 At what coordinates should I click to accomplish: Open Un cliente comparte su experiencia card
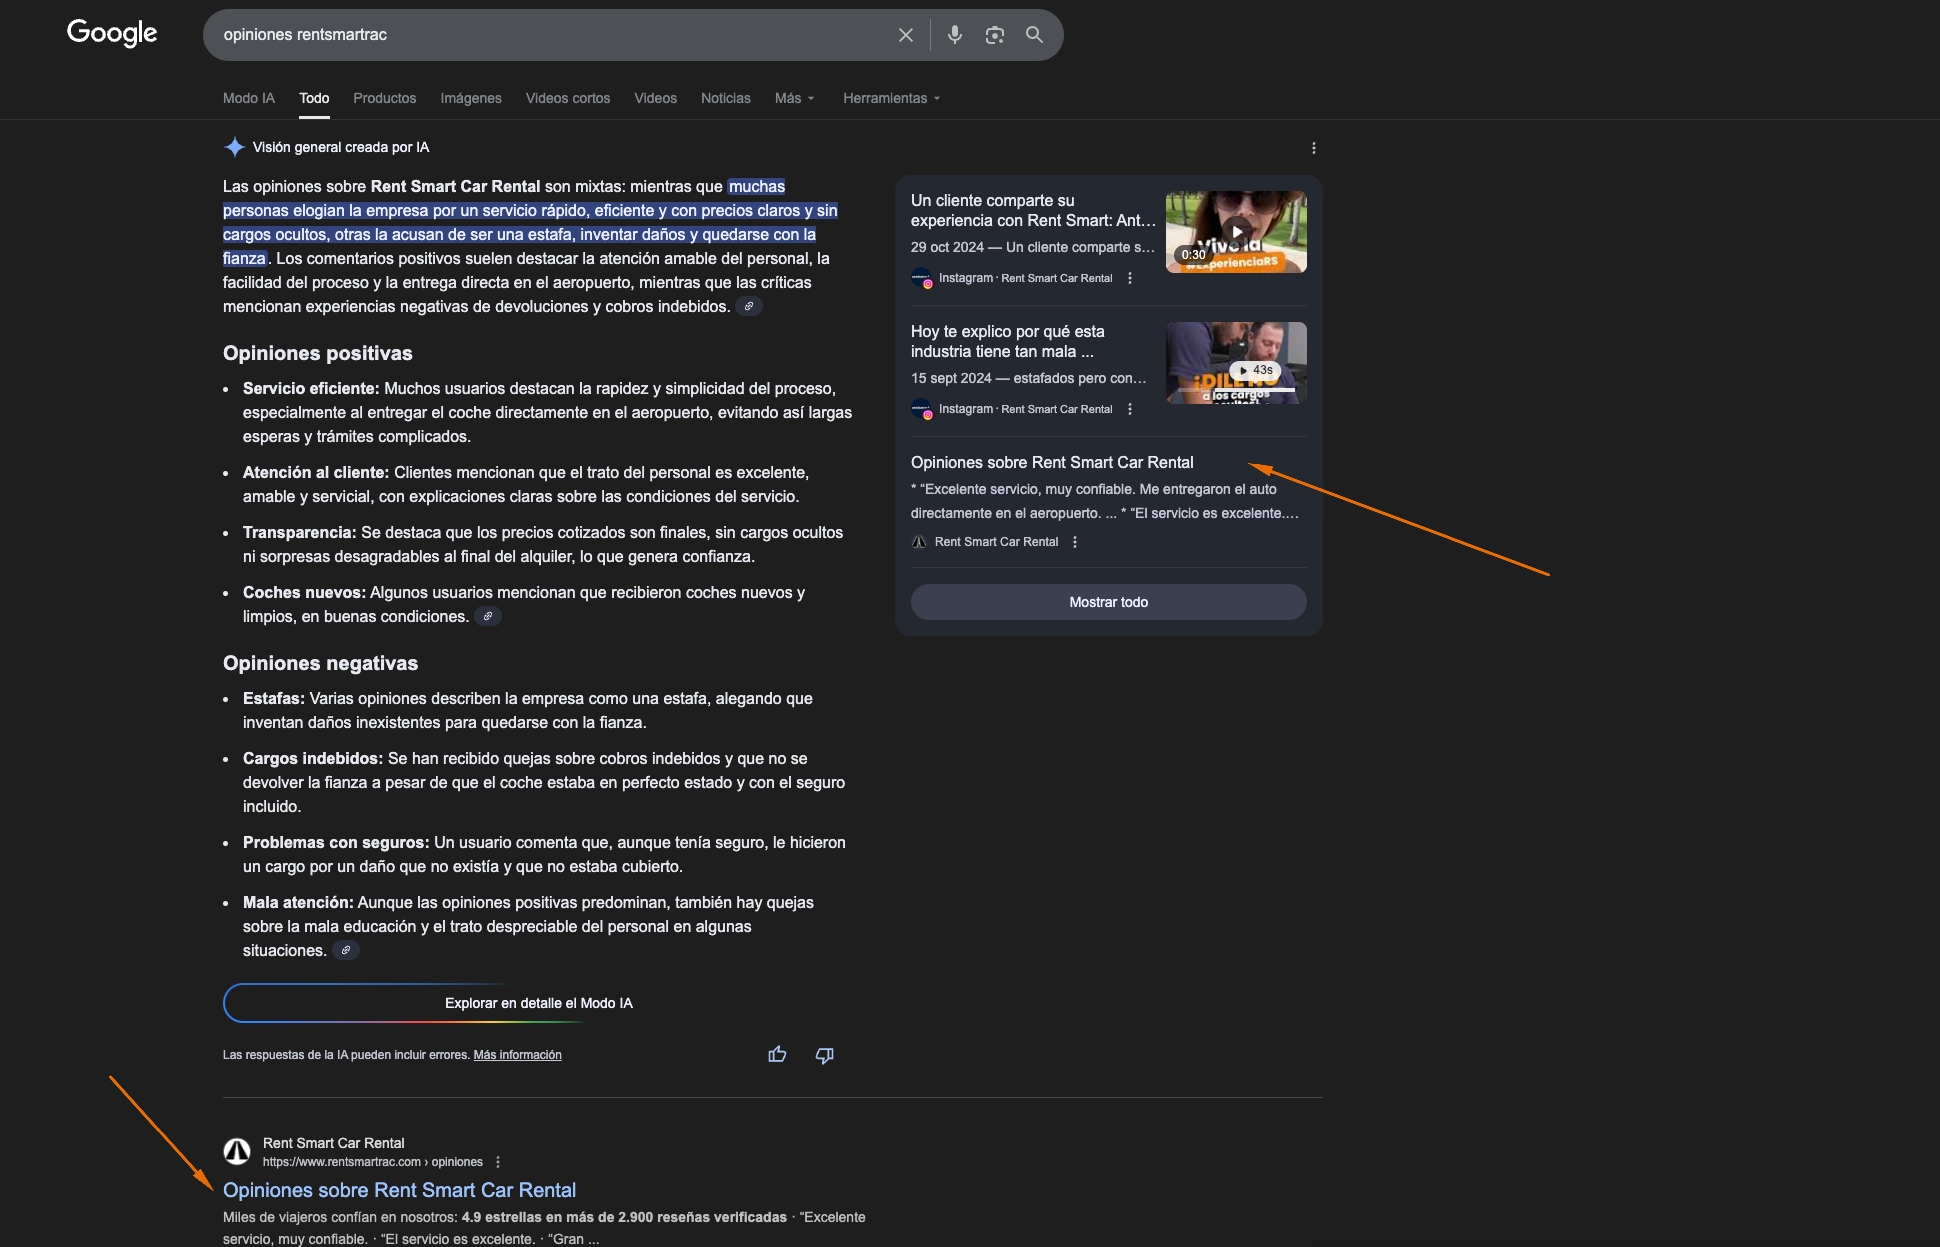(1033, 211)
